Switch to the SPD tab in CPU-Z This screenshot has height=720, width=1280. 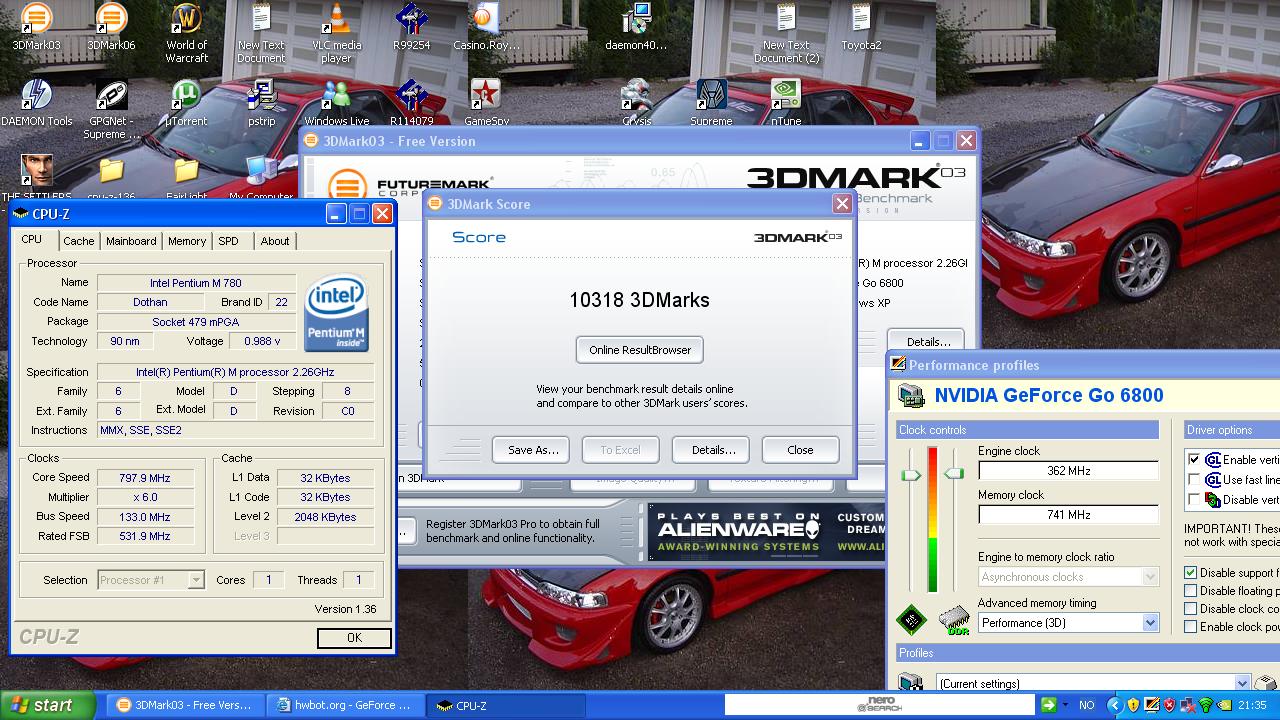(229, 241)
